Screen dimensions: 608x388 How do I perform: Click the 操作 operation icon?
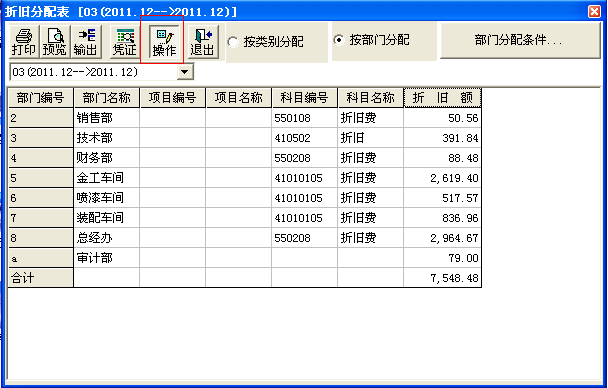pos(164,42)
